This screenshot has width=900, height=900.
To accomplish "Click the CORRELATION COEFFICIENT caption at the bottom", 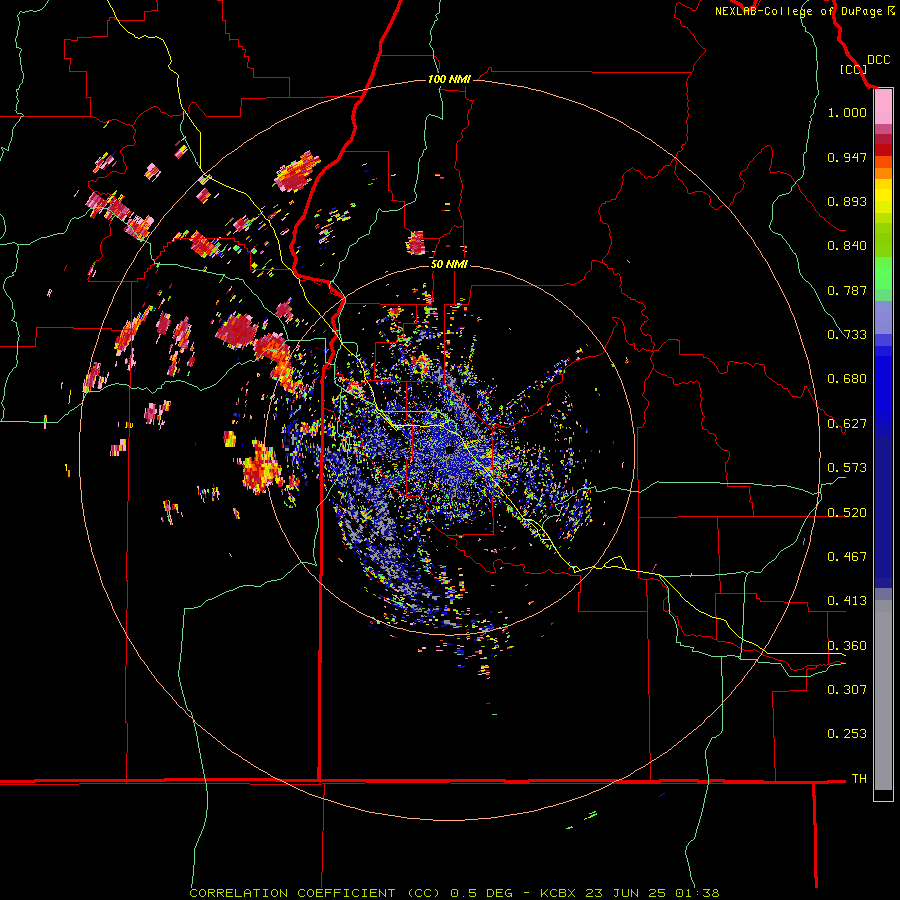I will click(x=454, y=893).
